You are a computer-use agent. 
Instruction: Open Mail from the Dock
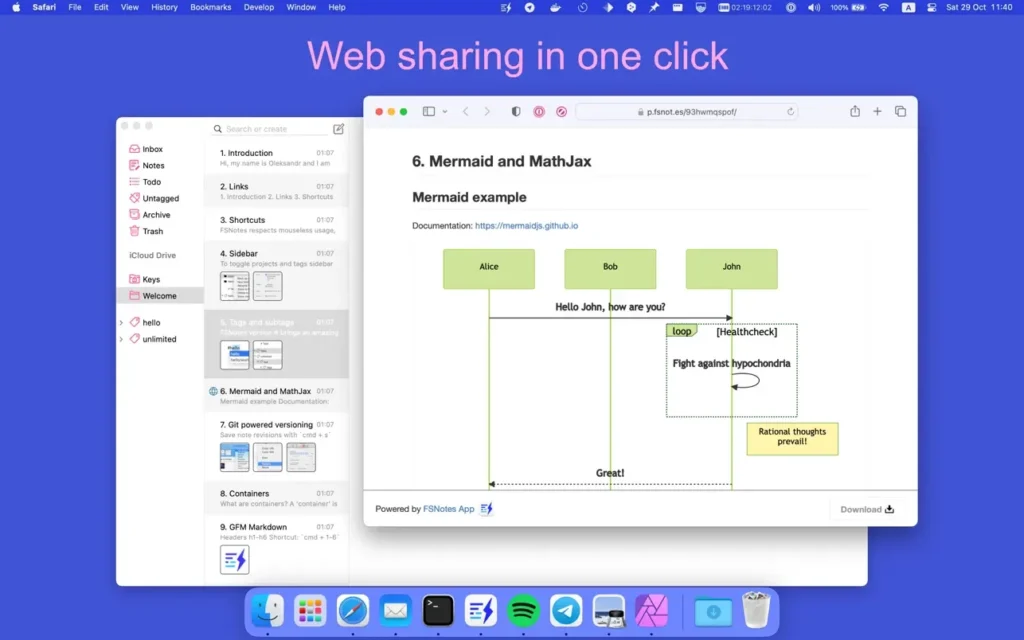[x=395, y=610]
